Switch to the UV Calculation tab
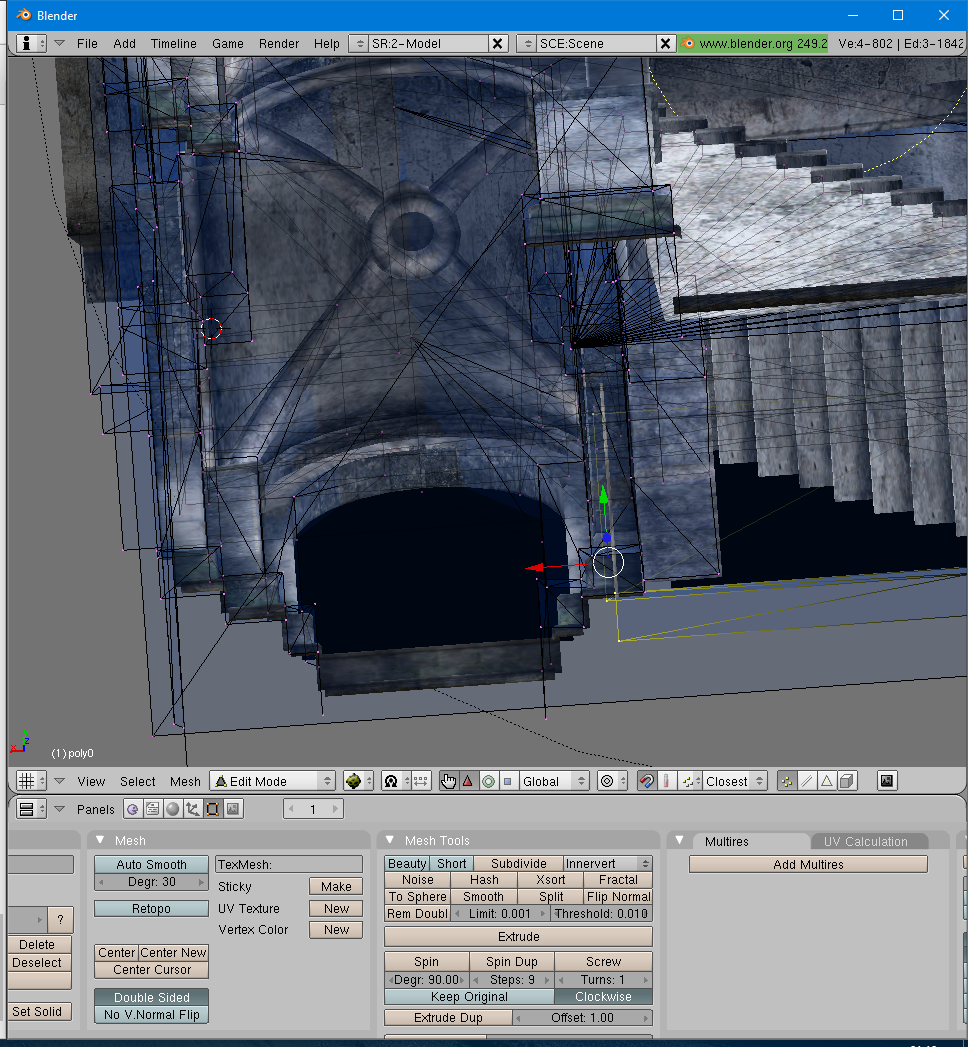This screenshot has height=1047, width=968. (866, 842)
